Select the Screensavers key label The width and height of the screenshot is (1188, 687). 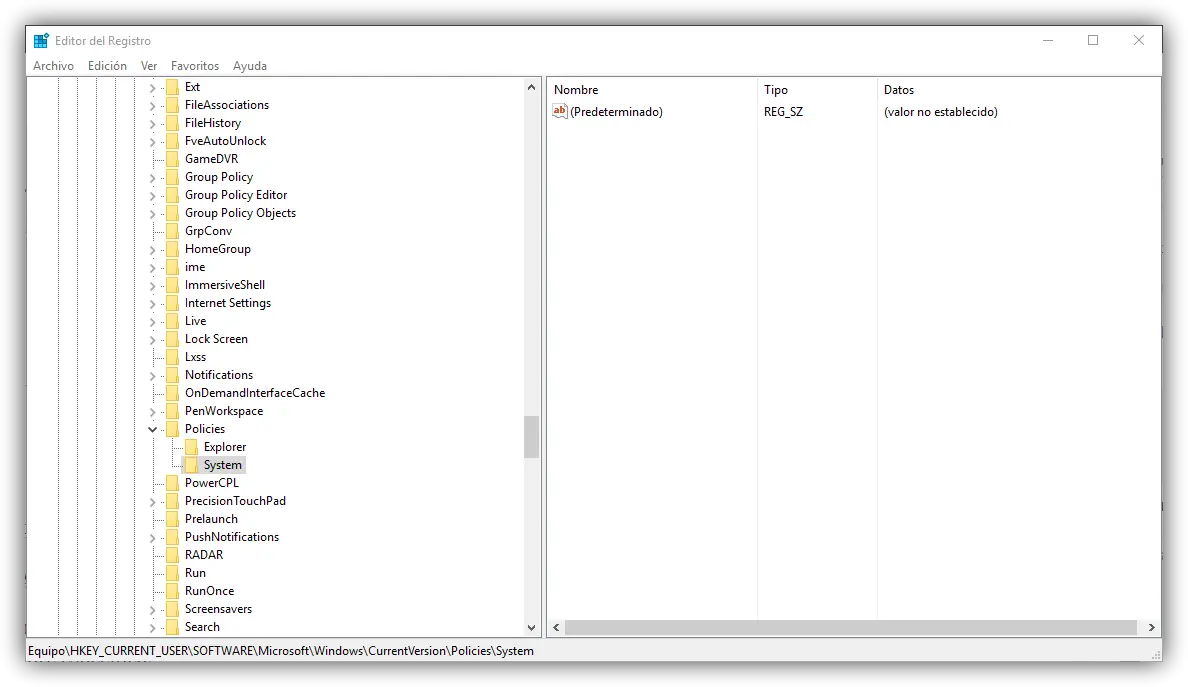(x=218, y=609)
